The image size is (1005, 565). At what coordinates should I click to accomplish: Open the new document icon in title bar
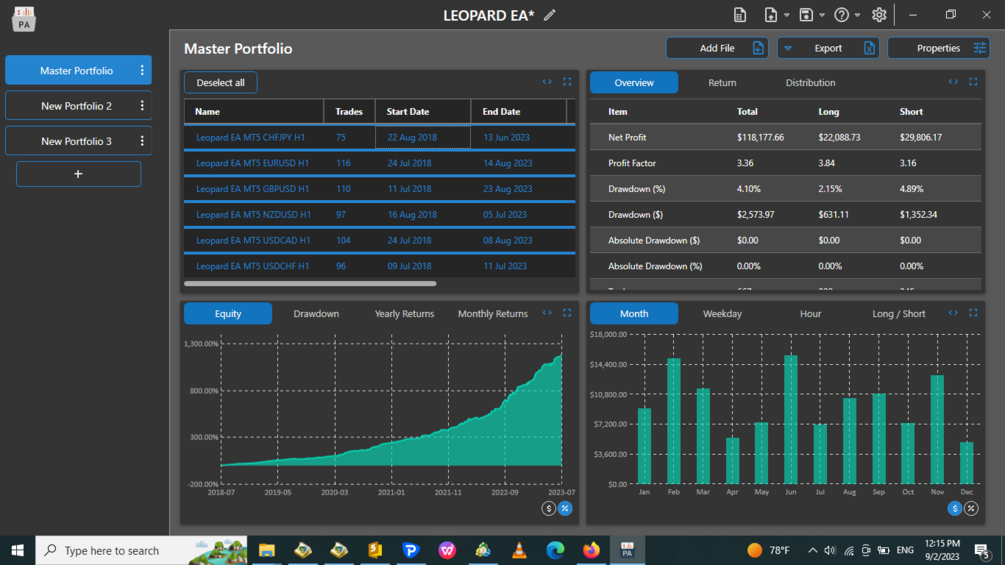tap(740, 15)
